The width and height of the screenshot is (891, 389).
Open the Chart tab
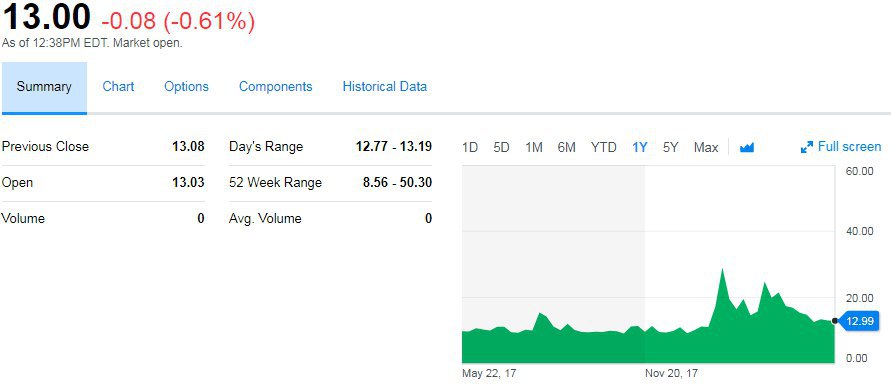click(x=118, y=87)
